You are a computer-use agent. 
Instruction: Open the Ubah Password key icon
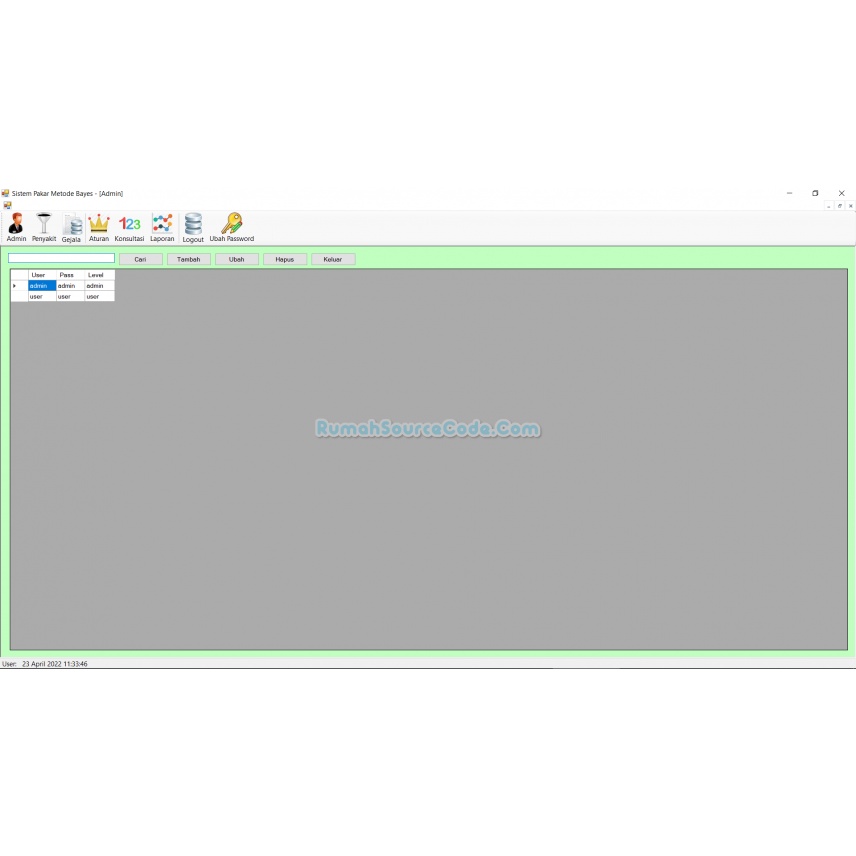coord(231,227)
